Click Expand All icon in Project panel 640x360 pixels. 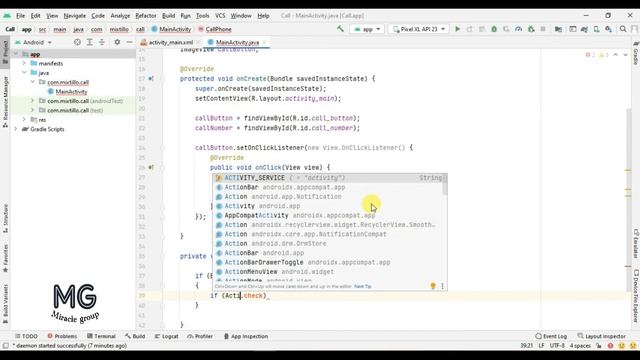89,42
